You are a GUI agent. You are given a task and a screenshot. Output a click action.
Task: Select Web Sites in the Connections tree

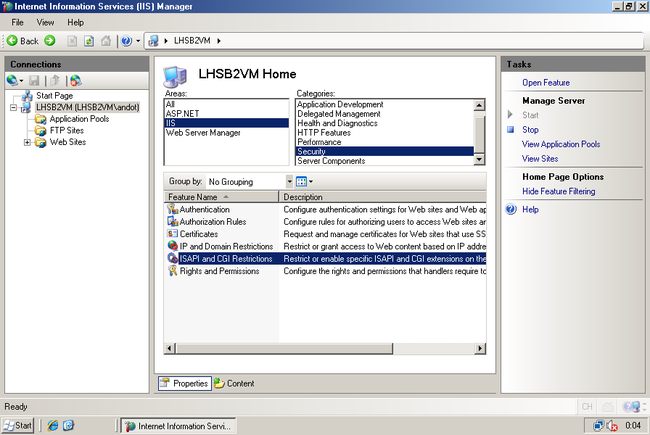pyautogui.click(x=68, y=142)
